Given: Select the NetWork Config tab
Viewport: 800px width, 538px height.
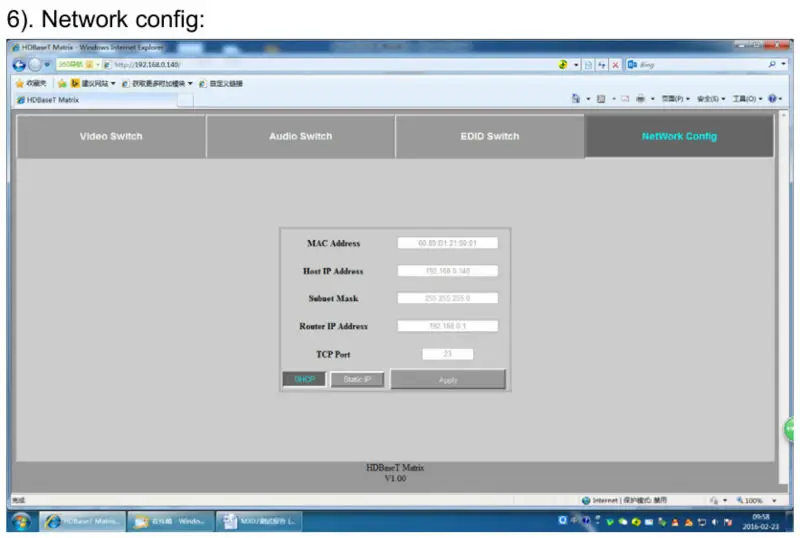Looking at the screenshot, I should [x=679, y=136].
